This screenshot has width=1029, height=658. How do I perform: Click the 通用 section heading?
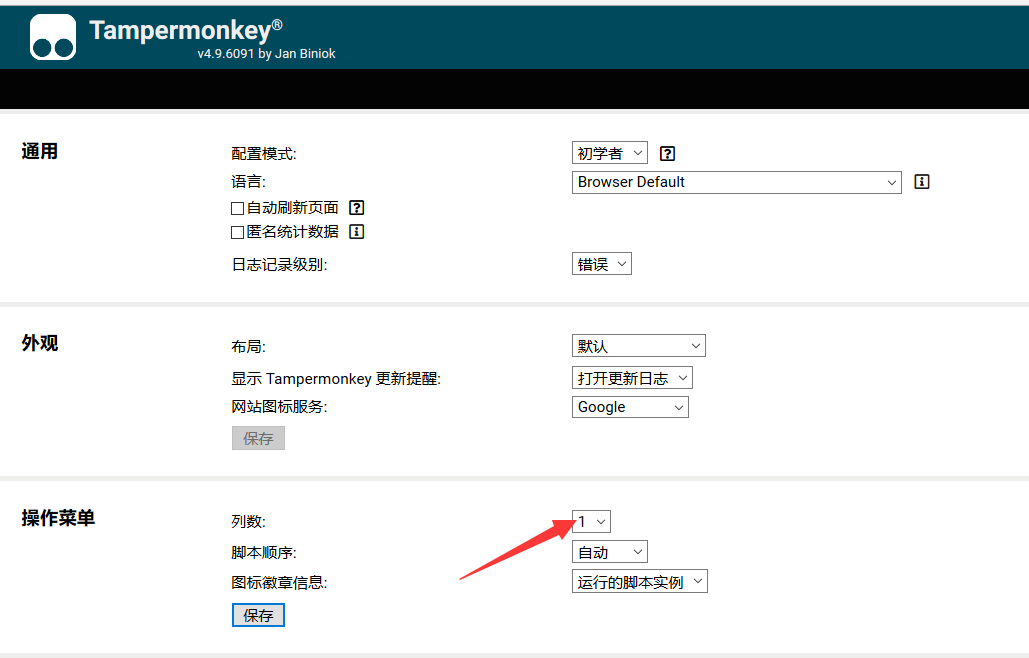tap(39, 152)
